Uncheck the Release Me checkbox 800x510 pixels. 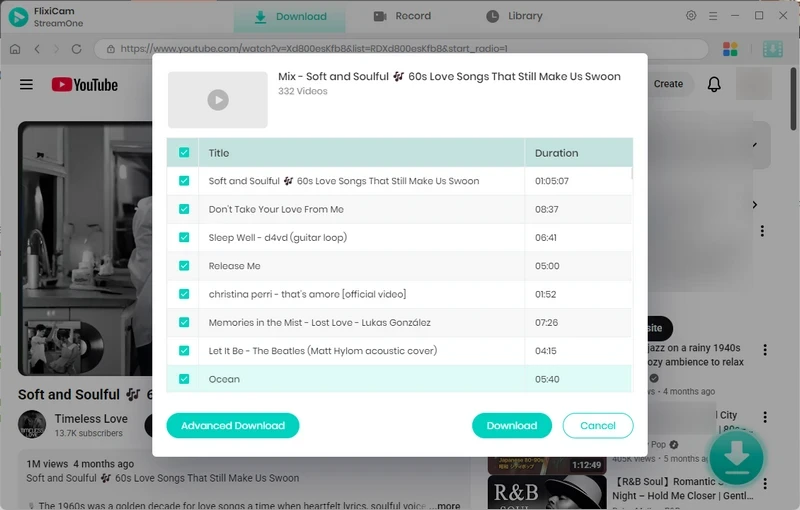point(184,266)
